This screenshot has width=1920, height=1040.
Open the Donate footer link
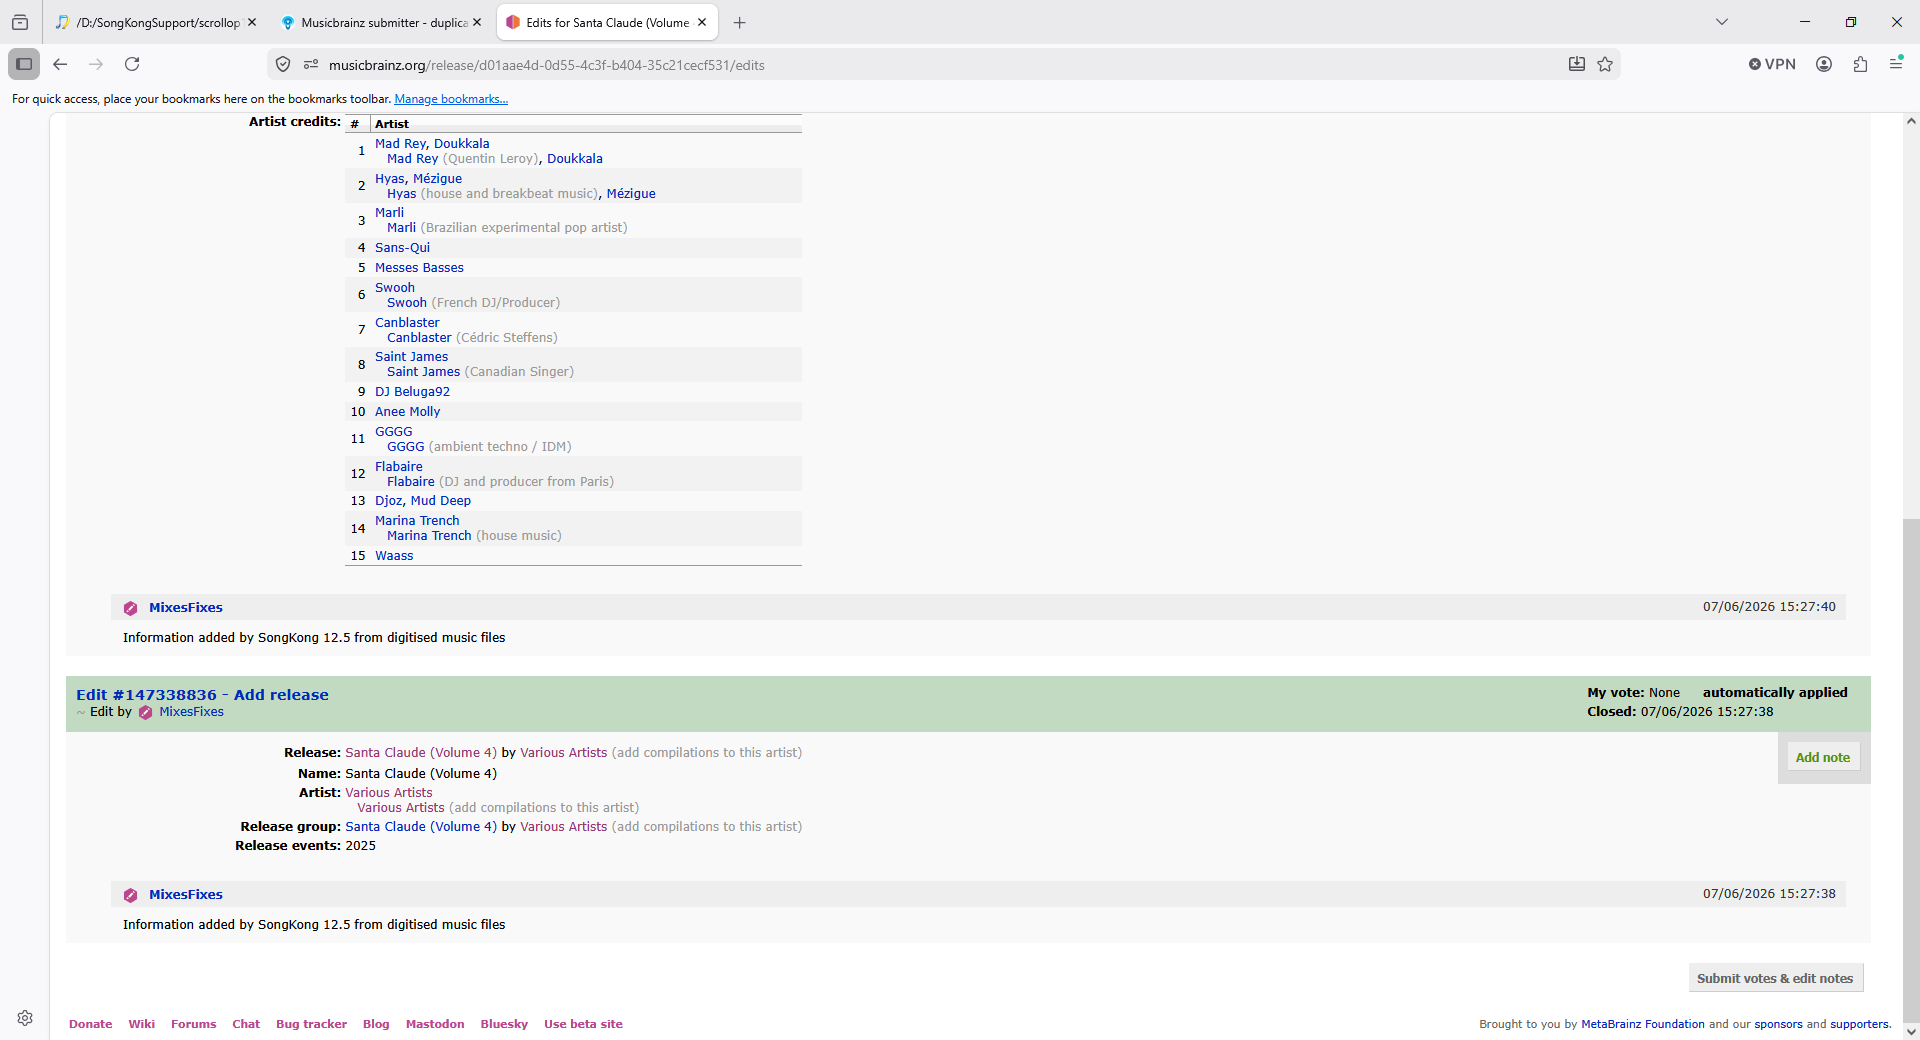[x=90, y=1024]
